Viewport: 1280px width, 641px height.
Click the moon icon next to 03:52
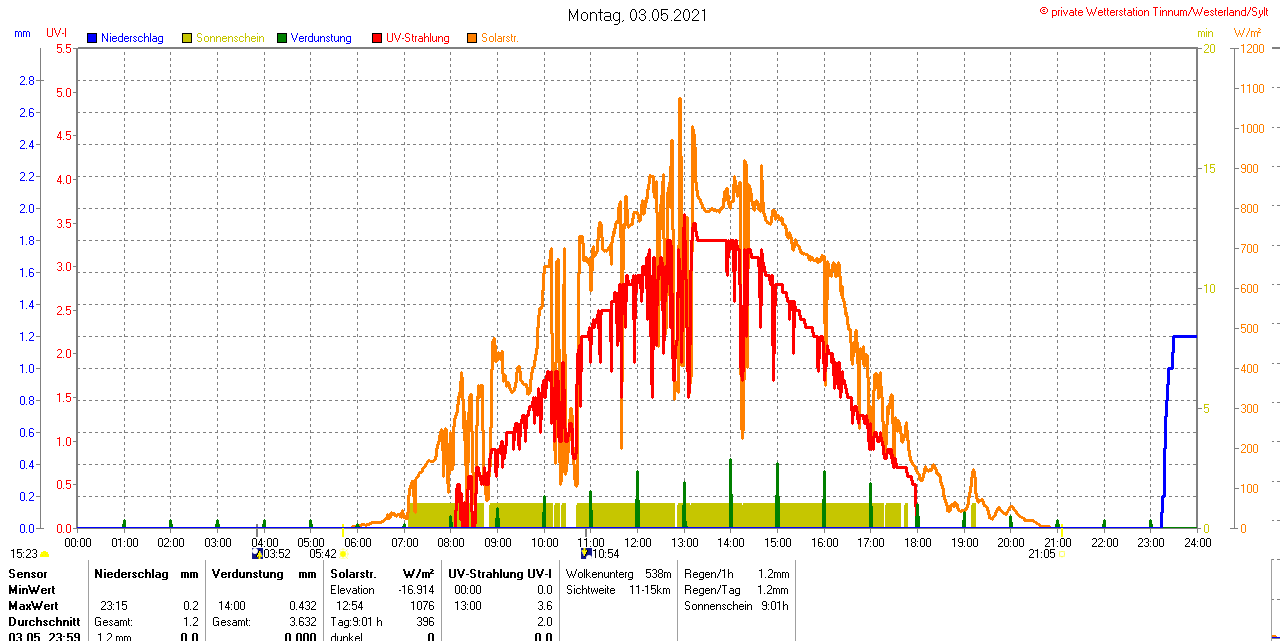click(x=257, y=553)
